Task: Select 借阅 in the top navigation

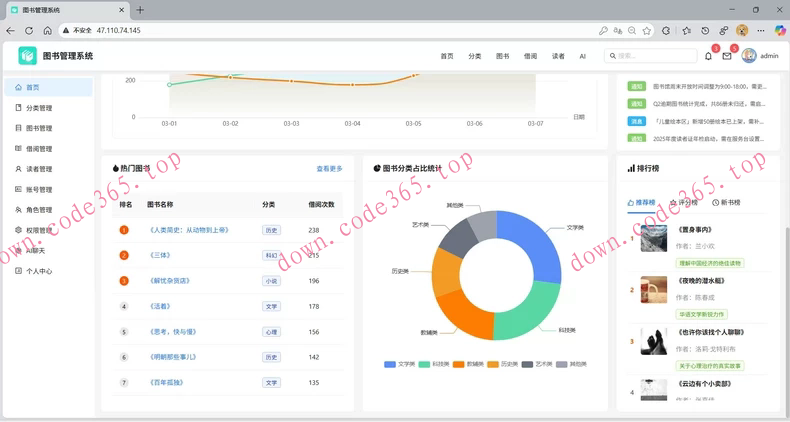Action: point(530,56)
